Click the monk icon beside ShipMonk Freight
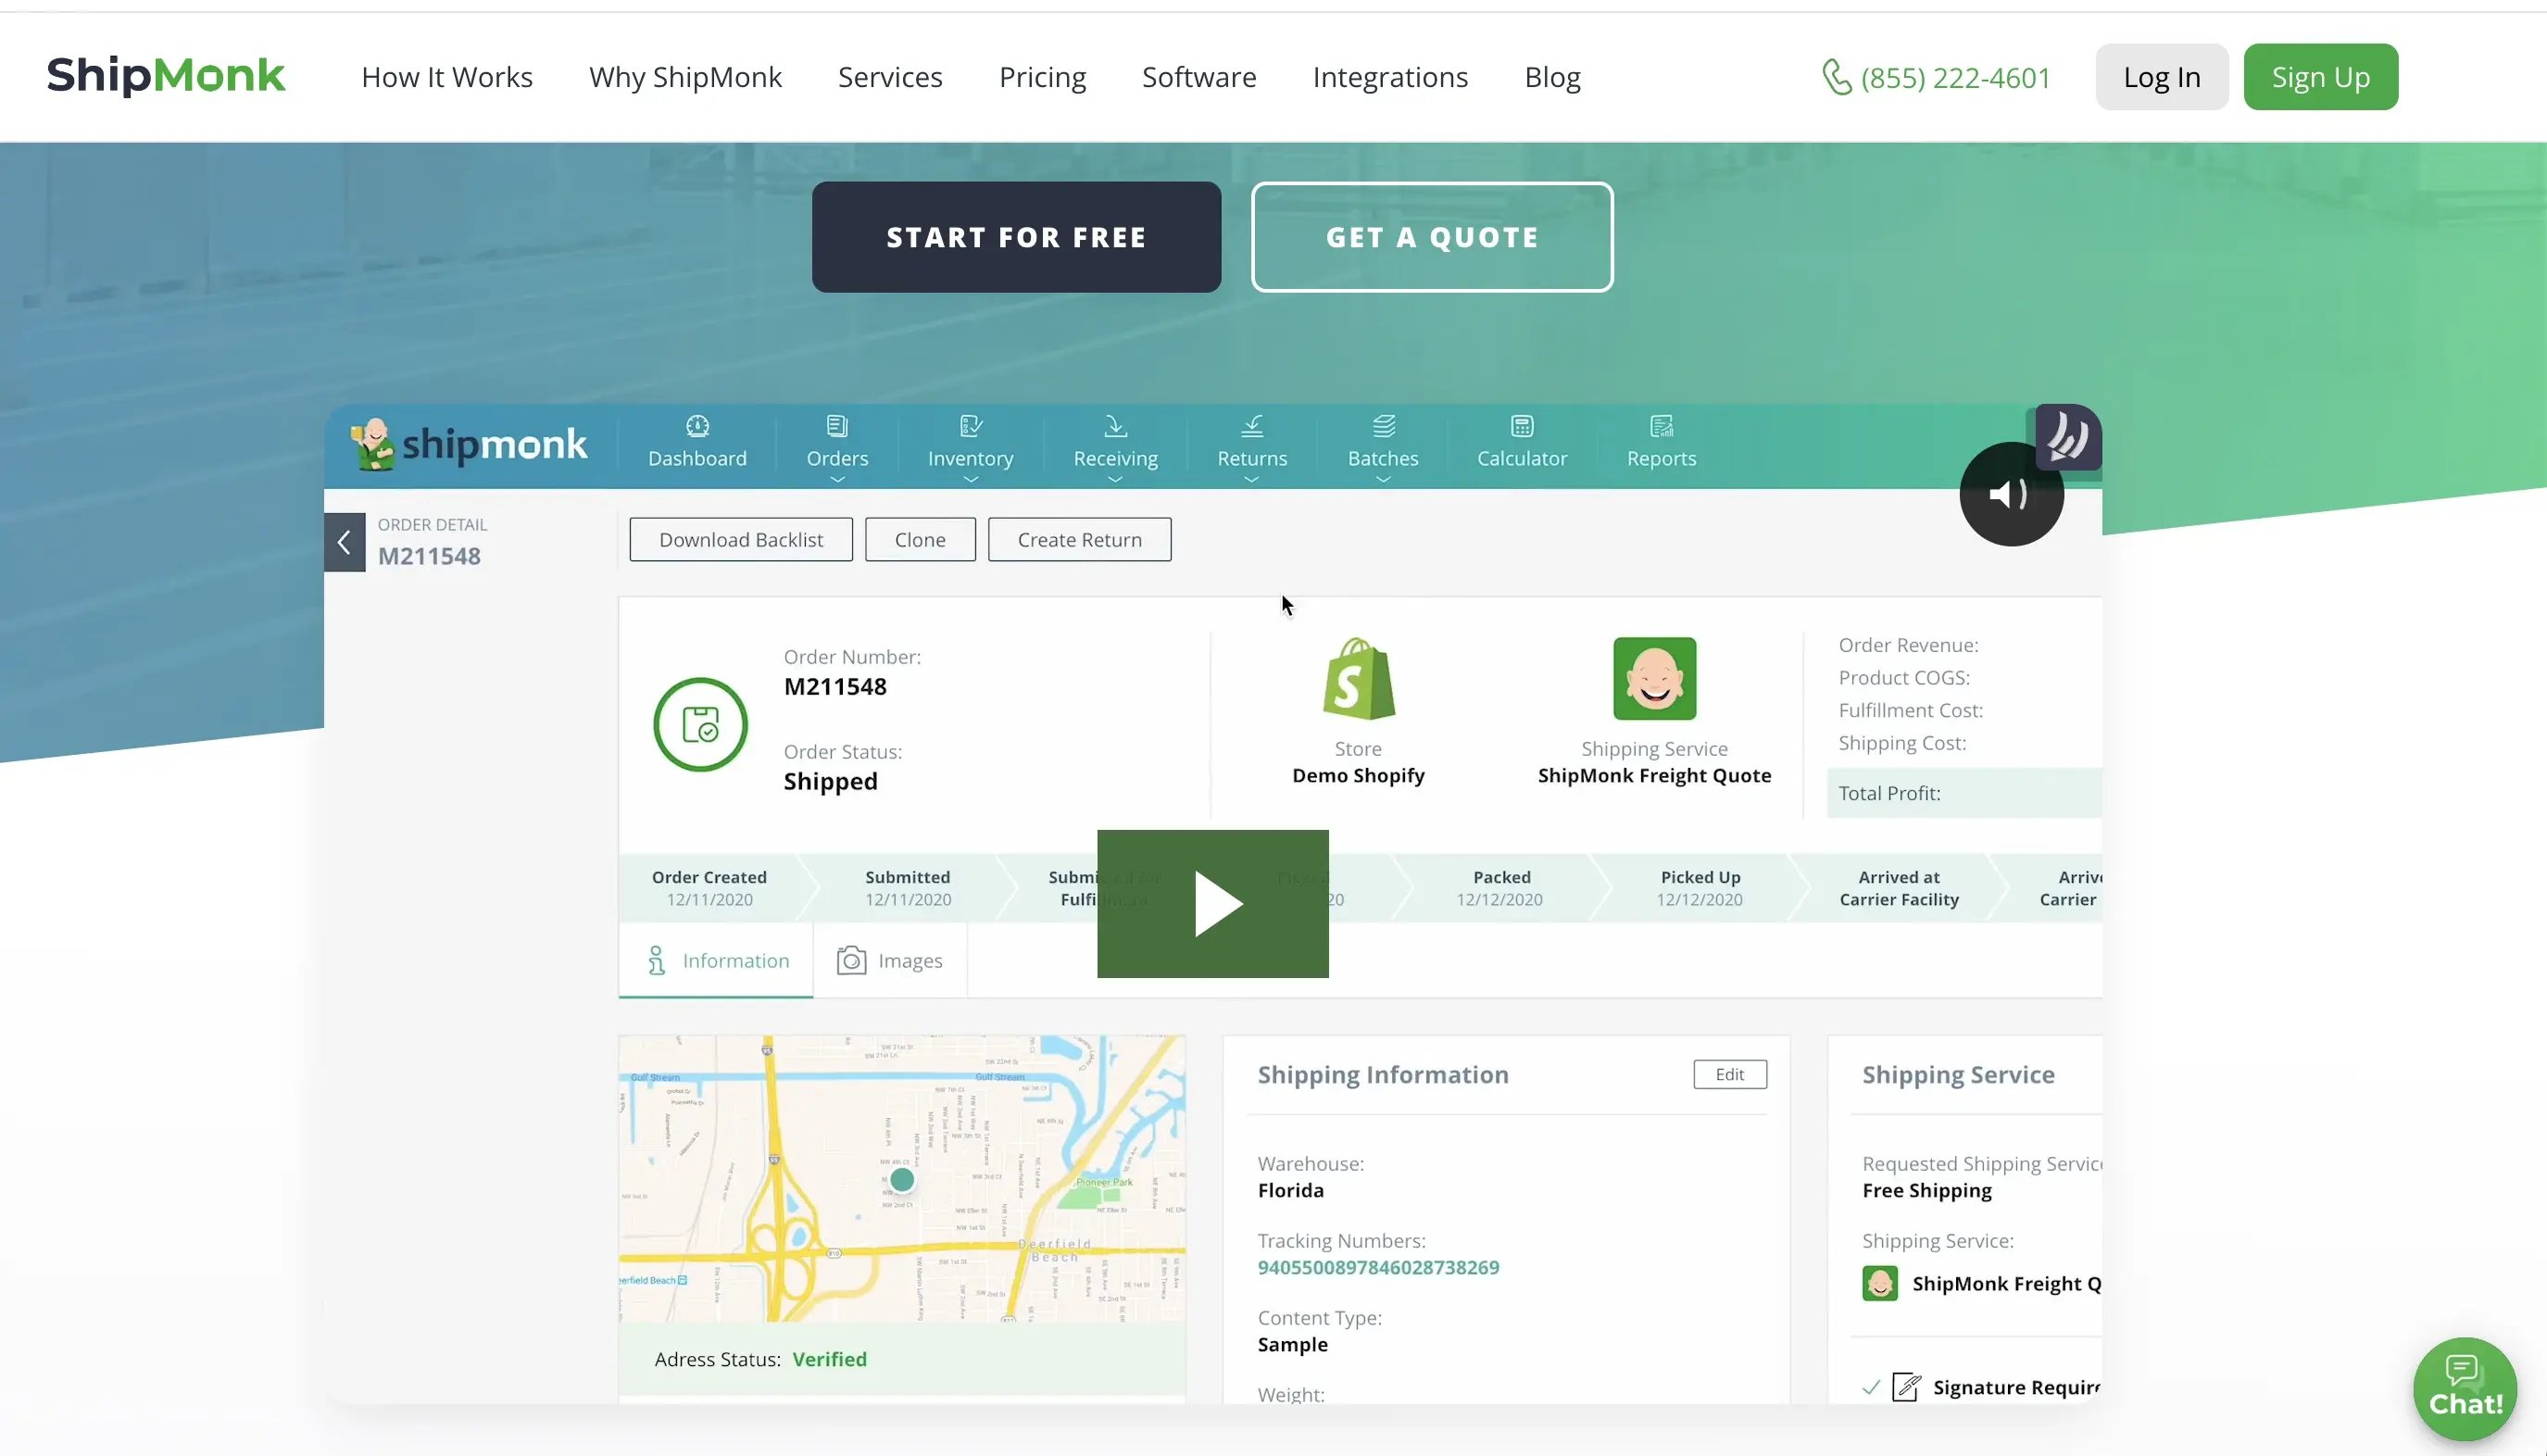Image resolution: width=2547 pixels, height=1456 pixels. (x=1880, y=1283)
